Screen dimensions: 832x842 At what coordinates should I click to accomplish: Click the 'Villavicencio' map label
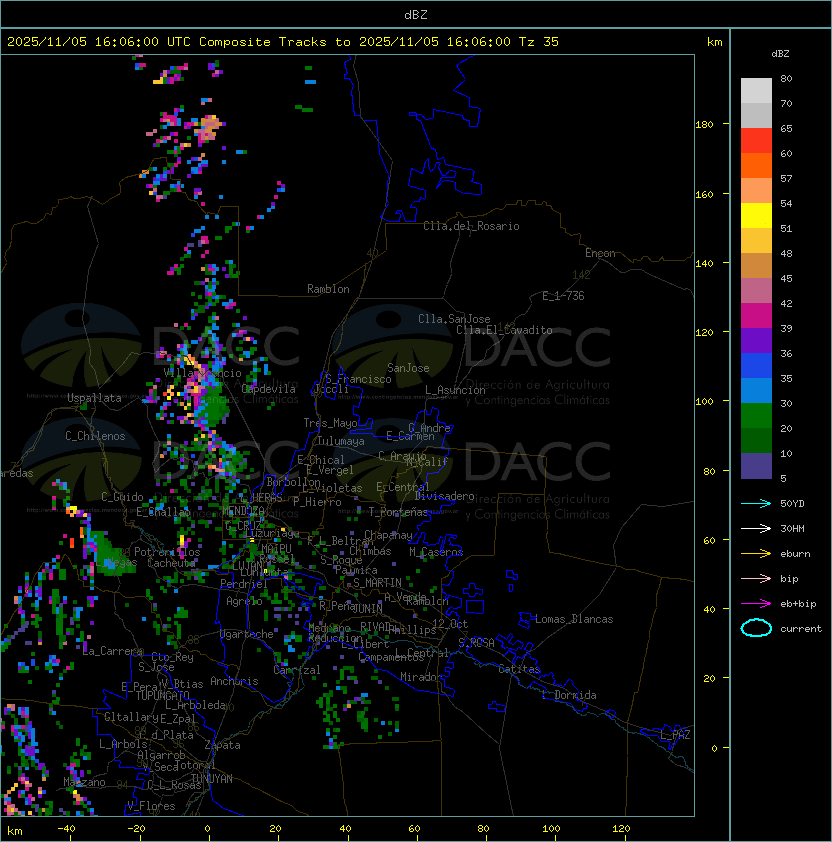202,373
